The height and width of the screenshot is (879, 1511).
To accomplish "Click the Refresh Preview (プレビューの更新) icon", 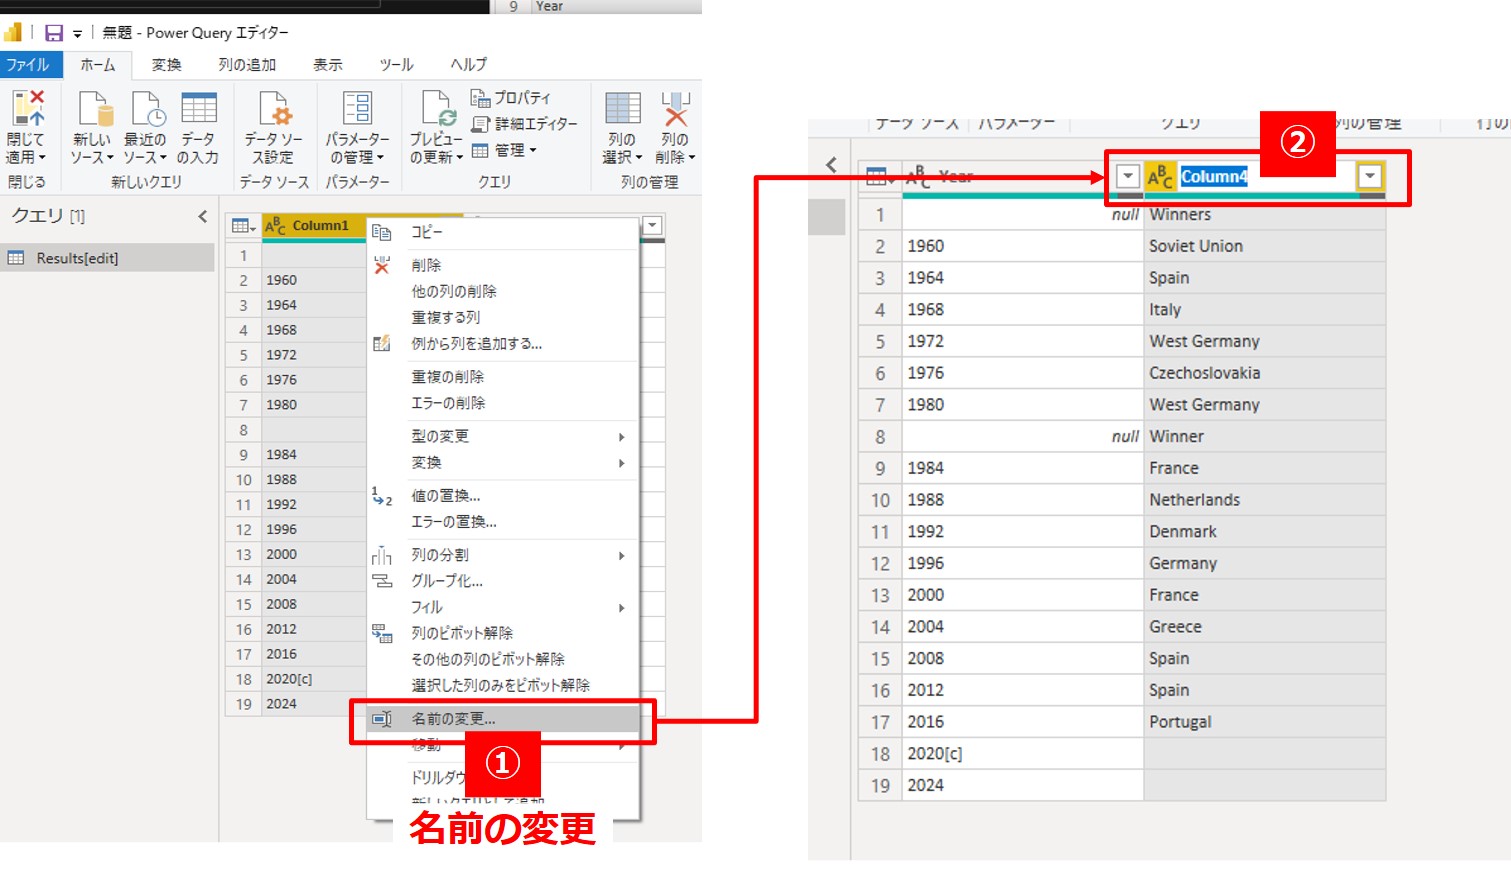I will tap(436, 110).
